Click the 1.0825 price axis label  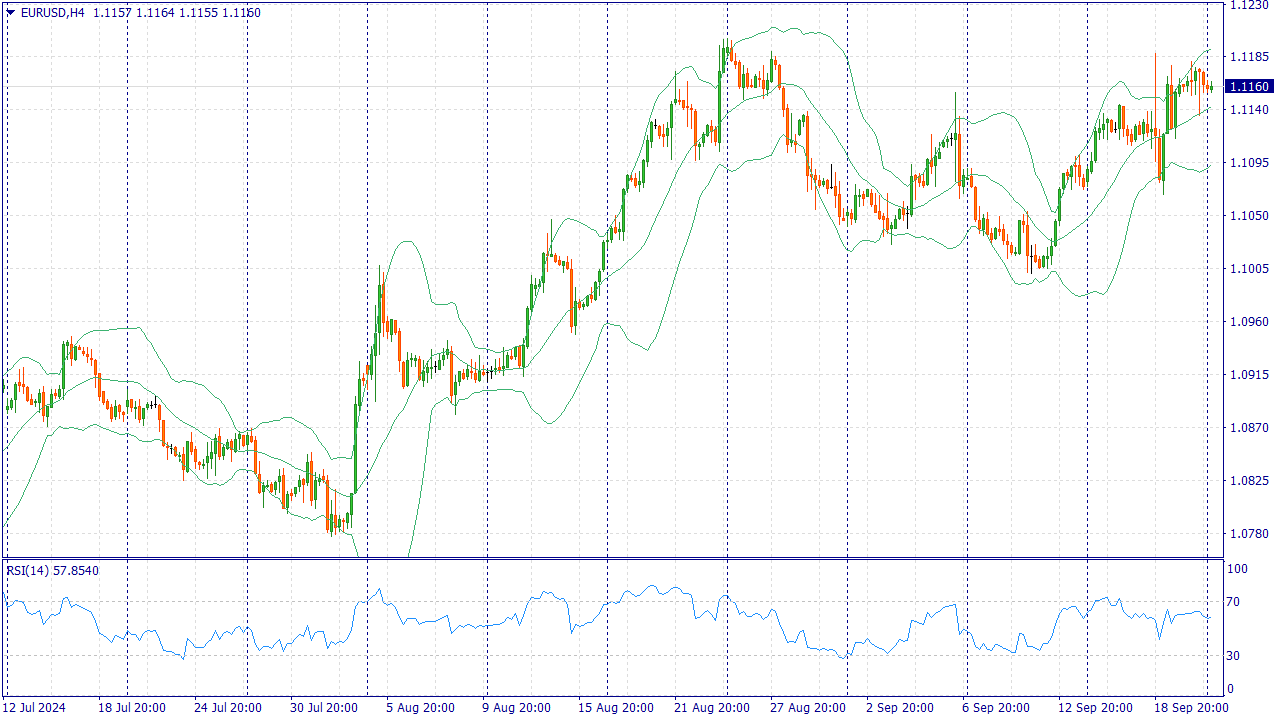pos(1249,480)
